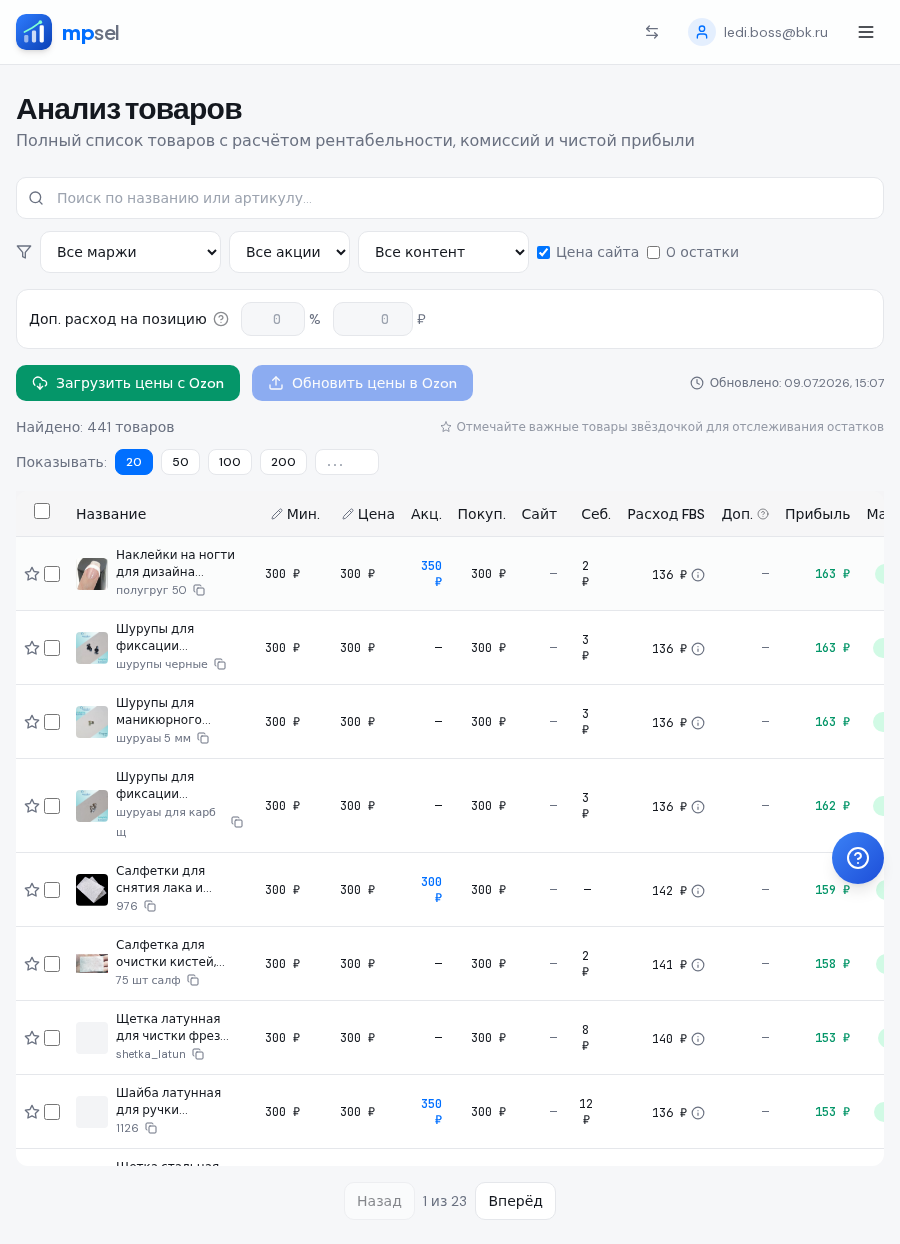Open the hamburger menu icon
Screen dimensions: 900x1244
(866, 32)
